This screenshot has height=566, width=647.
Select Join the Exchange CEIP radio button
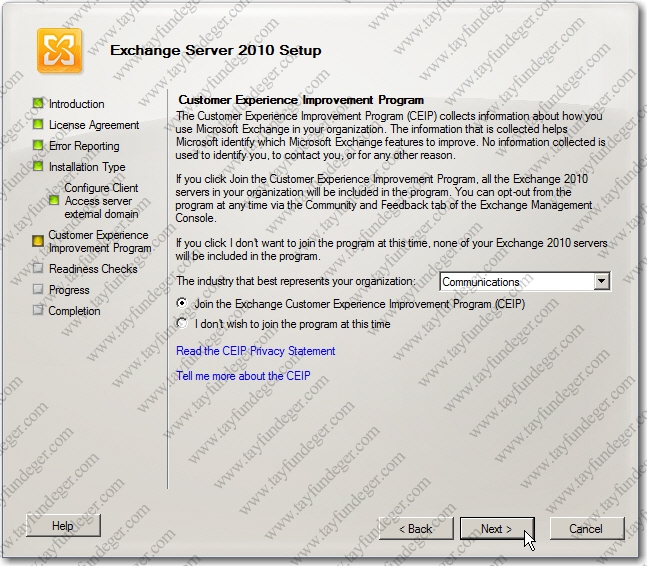(182, 303)
